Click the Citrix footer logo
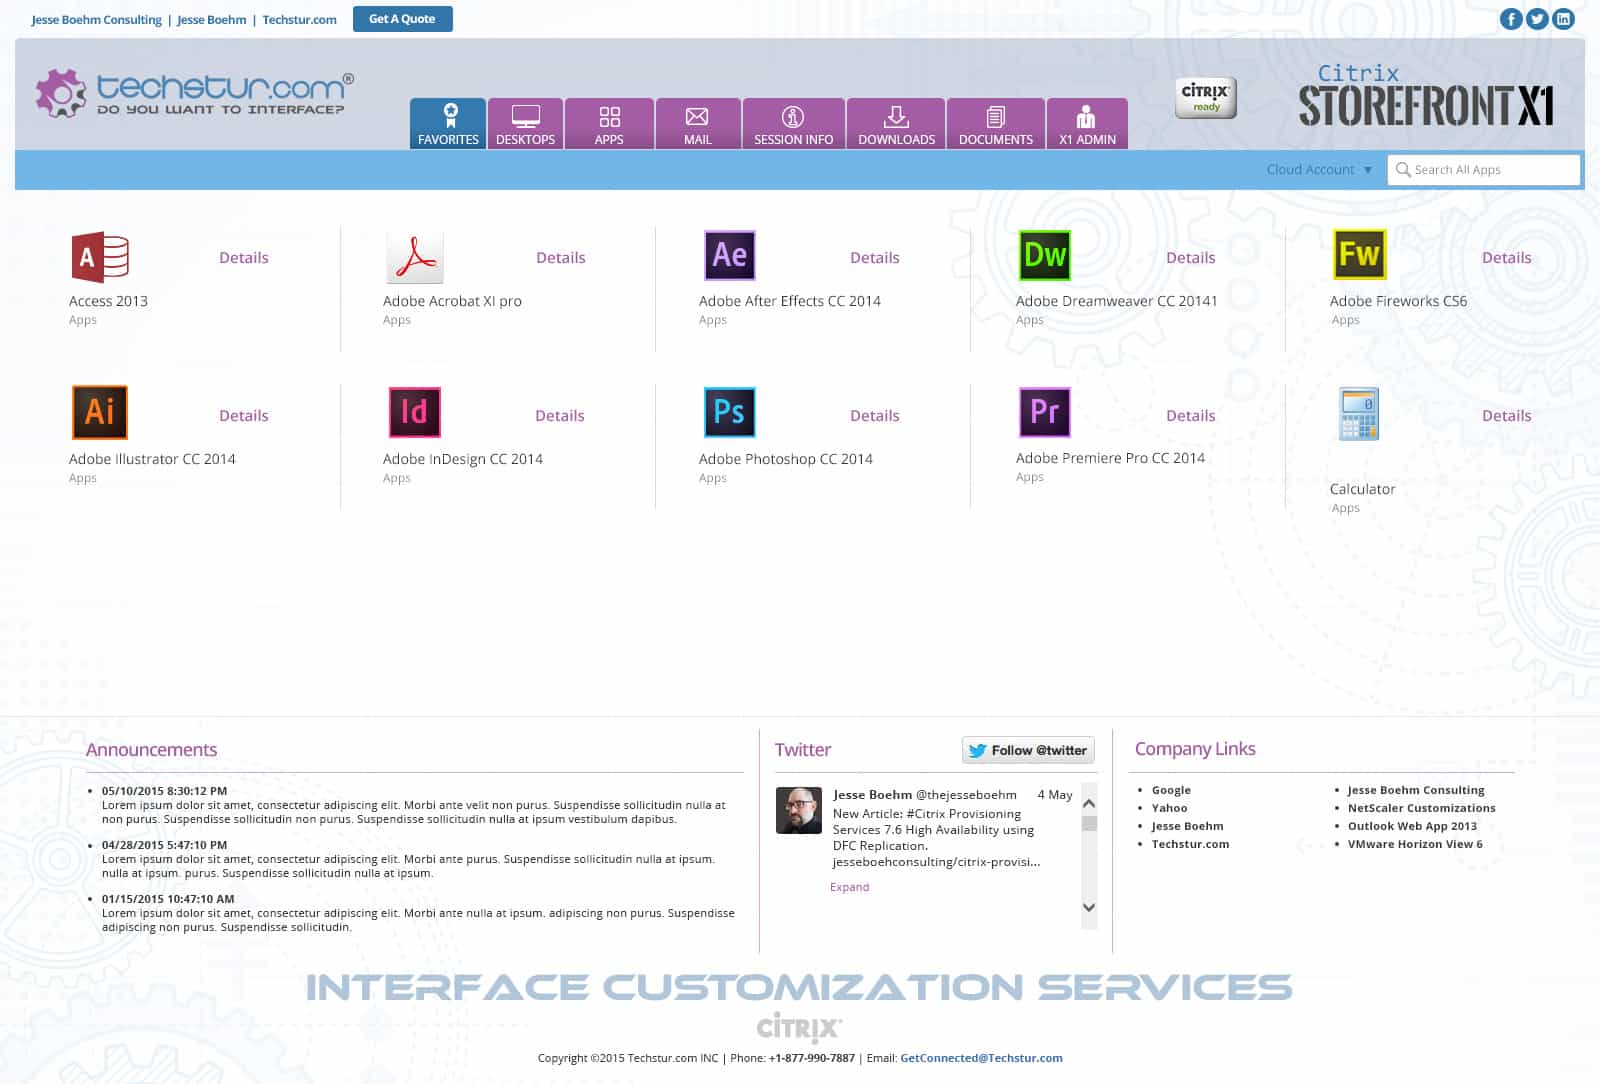 click(799, 1027)
